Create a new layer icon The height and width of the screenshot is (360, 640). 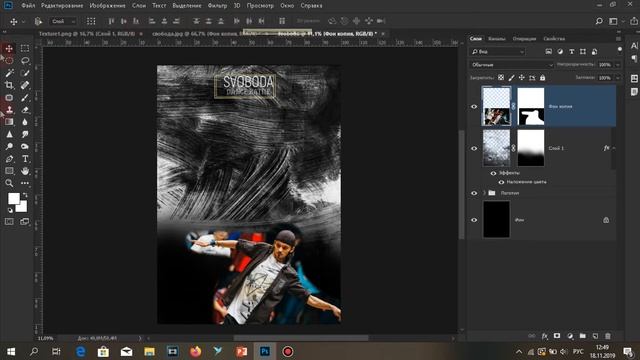click(x=595, y=336)
